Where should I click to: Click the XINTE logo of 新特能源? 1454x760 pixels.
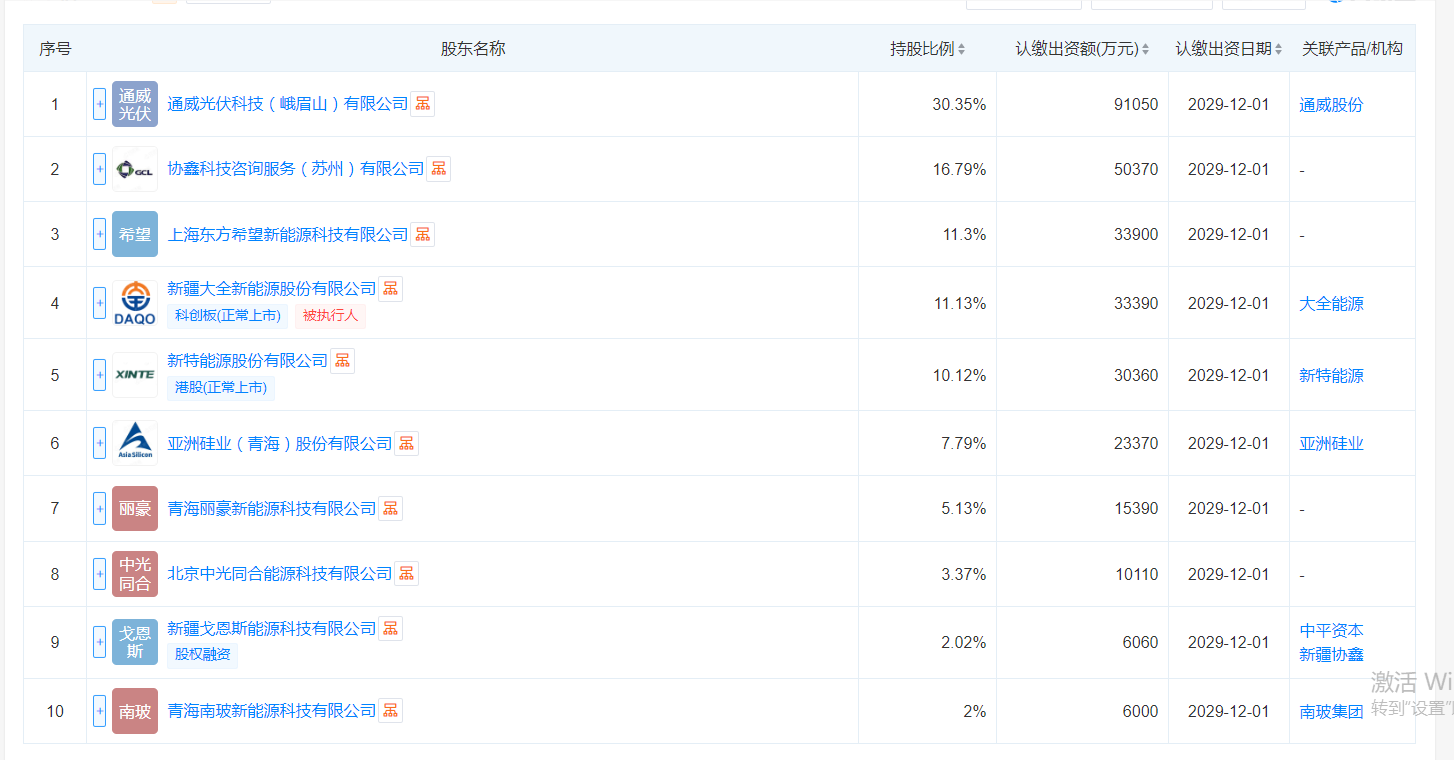click(134, 374)
